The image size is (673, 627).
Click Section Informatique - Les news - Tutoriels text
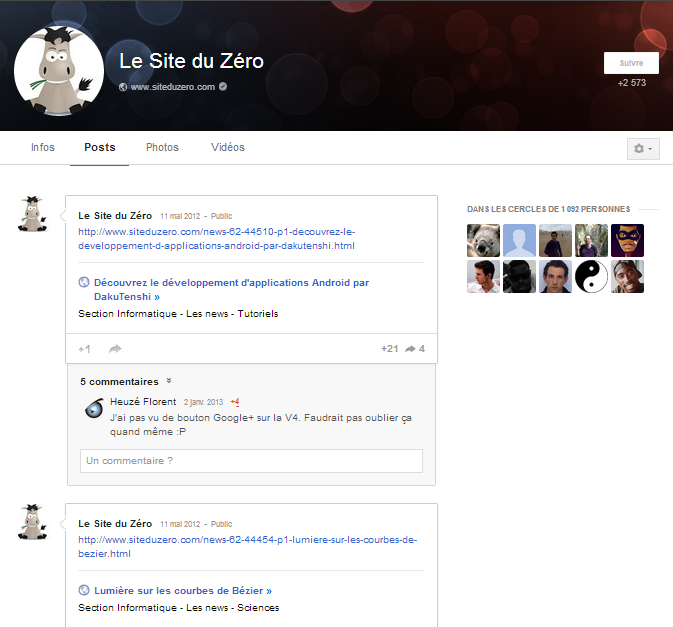tap(178, 314)
